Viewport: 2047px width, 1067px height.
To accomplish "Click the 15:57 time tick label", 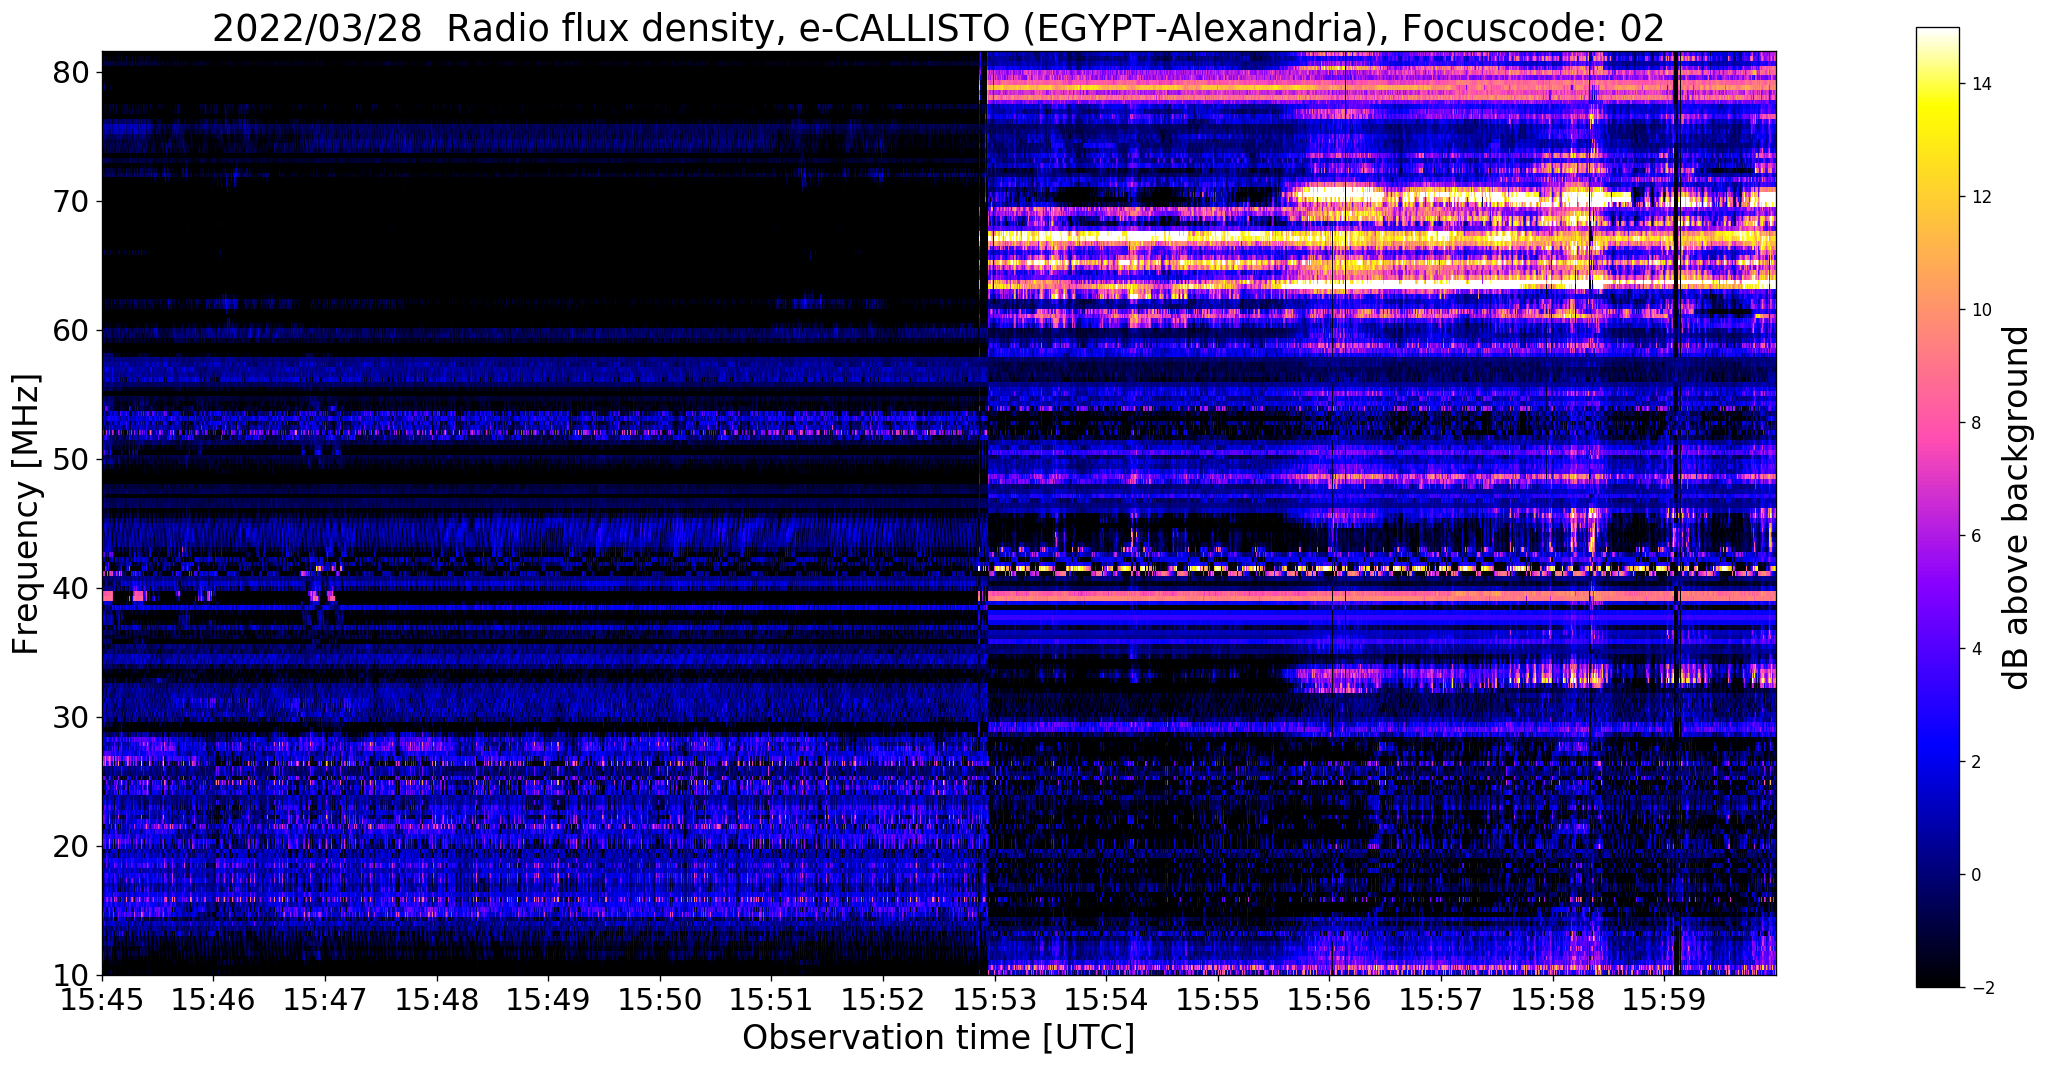I will (1442, 999).
